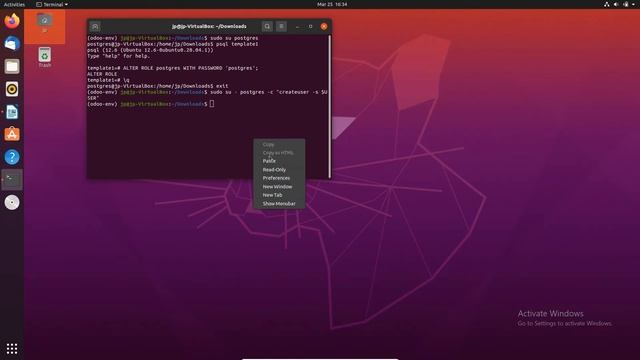Expand the Terminal app menu in top bar
Viewport: 640px width, 360px height.
[x=52, y=4]
